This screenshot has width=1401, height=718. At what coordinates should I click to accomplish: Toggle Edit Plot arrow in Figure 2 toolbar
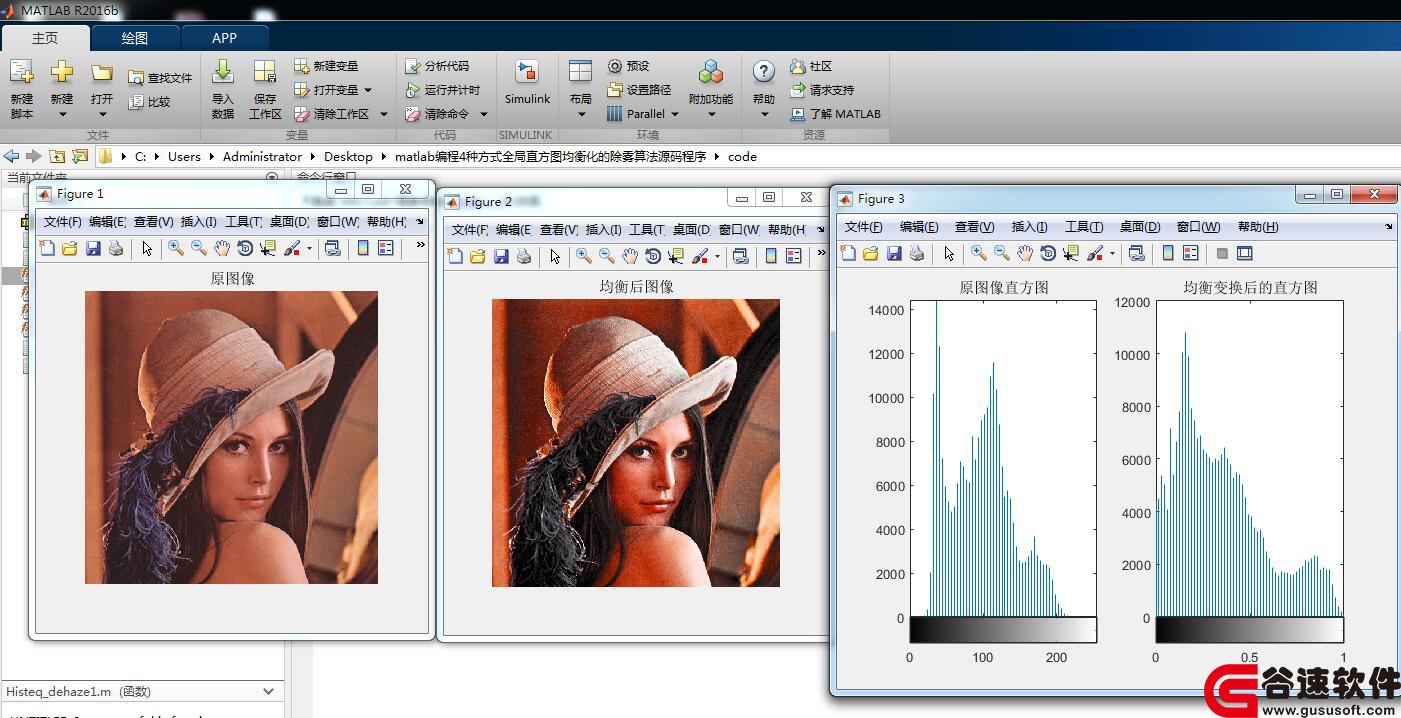click(x=555, y=256)
